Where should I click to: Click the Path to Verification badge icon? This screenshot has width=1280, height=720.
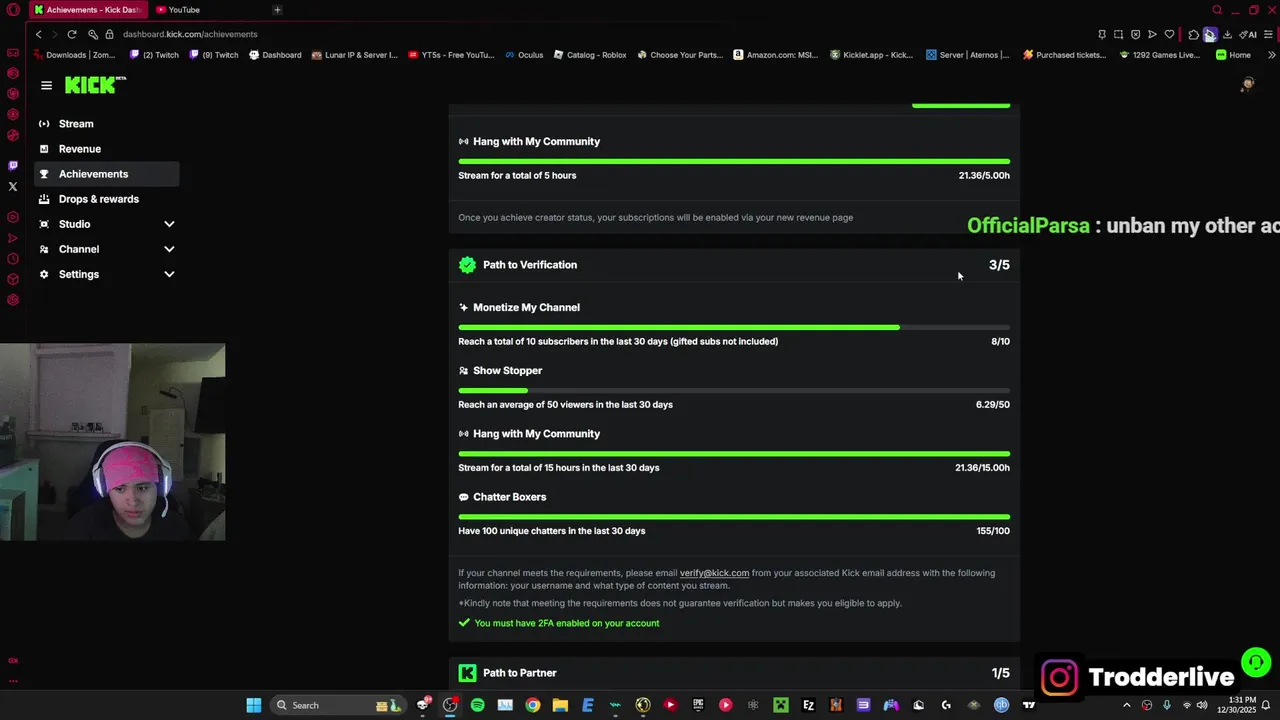pos(467,265)
